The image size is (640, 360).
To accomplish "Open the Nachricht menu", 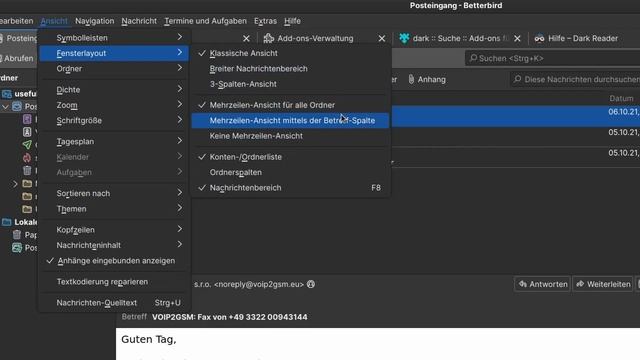I will click(x=139, y=21).
